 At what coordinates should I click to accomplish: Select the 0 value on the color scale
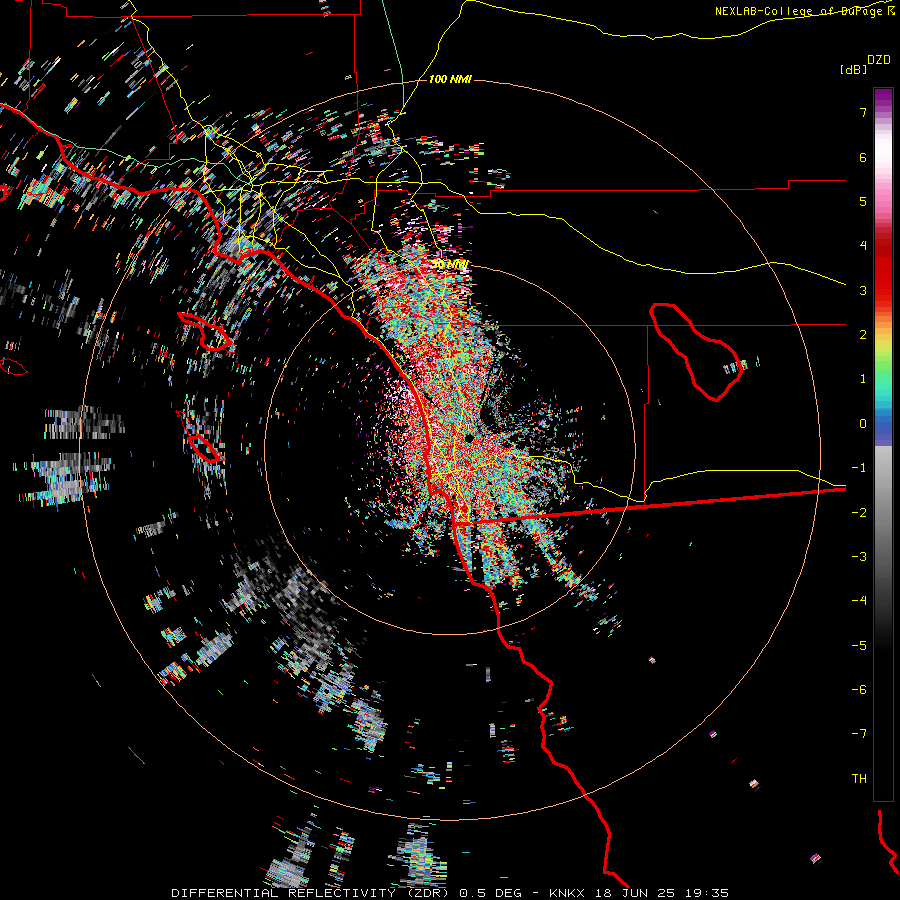863,424
